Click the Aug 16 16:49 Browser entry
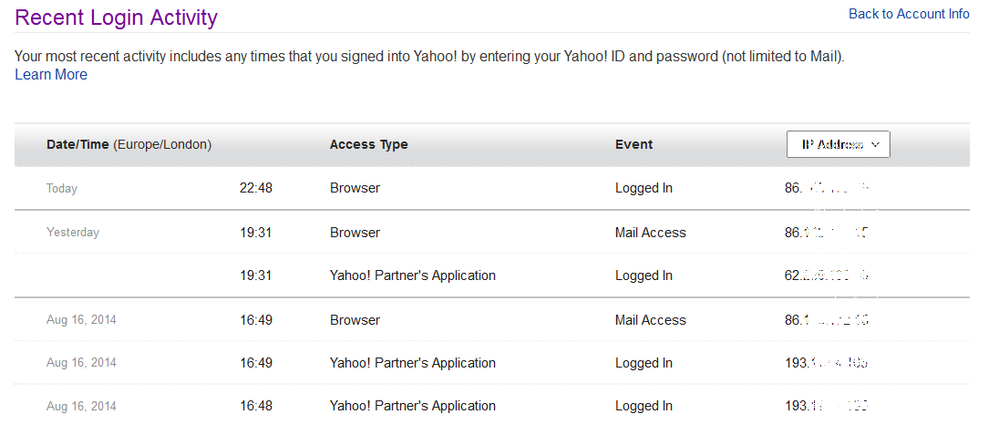Image resolution: width=999 pixels, height=427 pixels. point(355,320)
